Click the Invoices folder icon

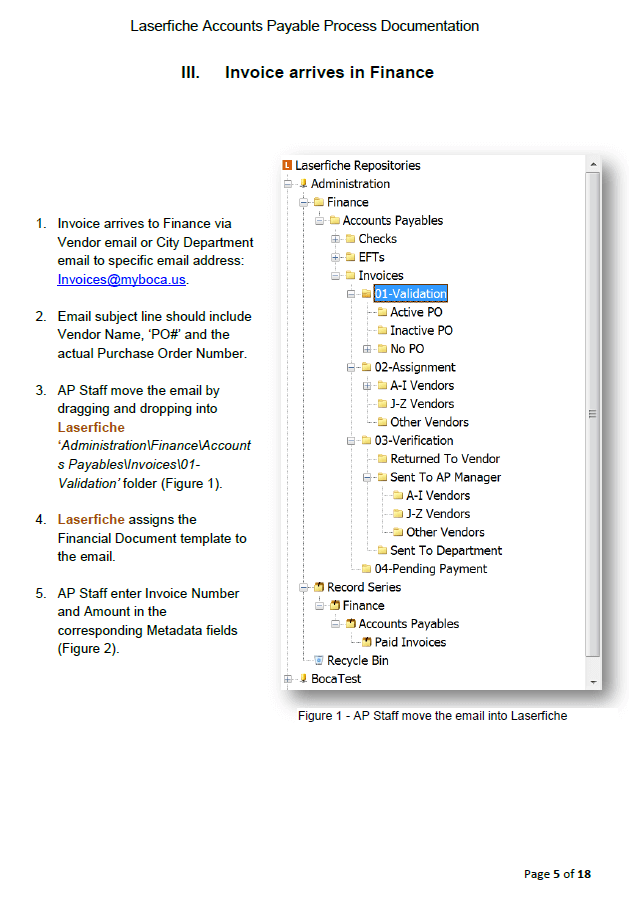[x=351, y=276]
